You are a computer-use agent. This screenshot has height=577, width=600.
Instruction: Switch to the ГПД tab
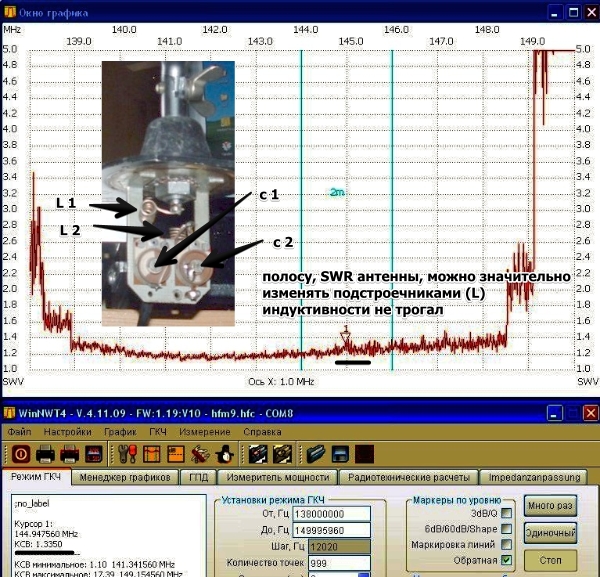tap(199, 478)
